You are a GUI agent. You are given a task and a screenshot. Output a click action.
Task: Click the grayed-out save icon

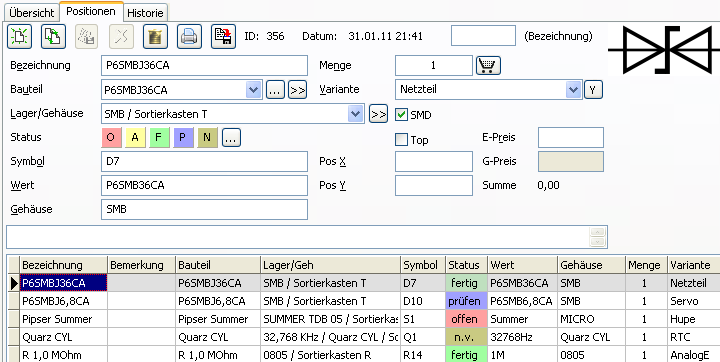(87, 36)
